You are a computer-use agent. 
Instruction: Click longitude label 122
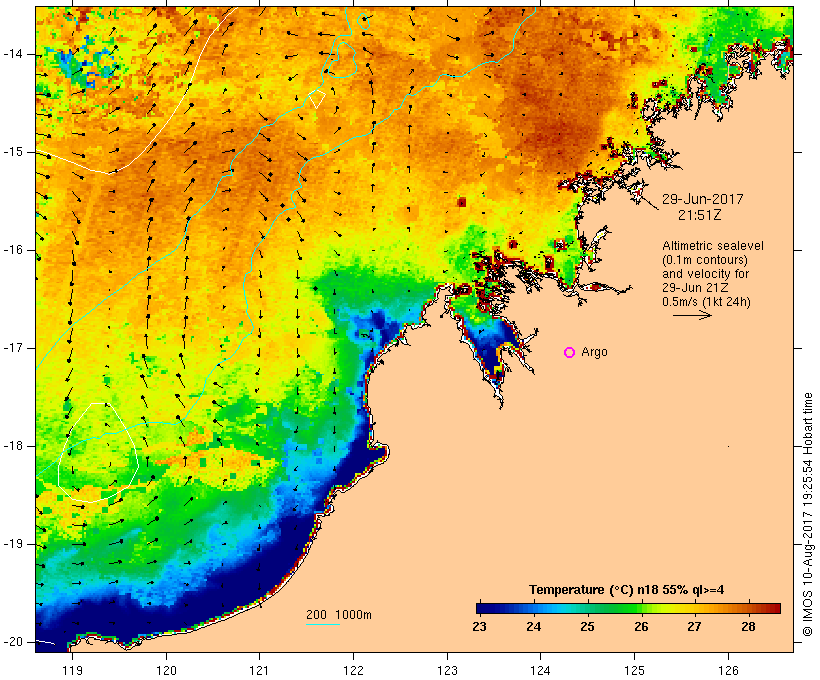(x=354, y=670)
